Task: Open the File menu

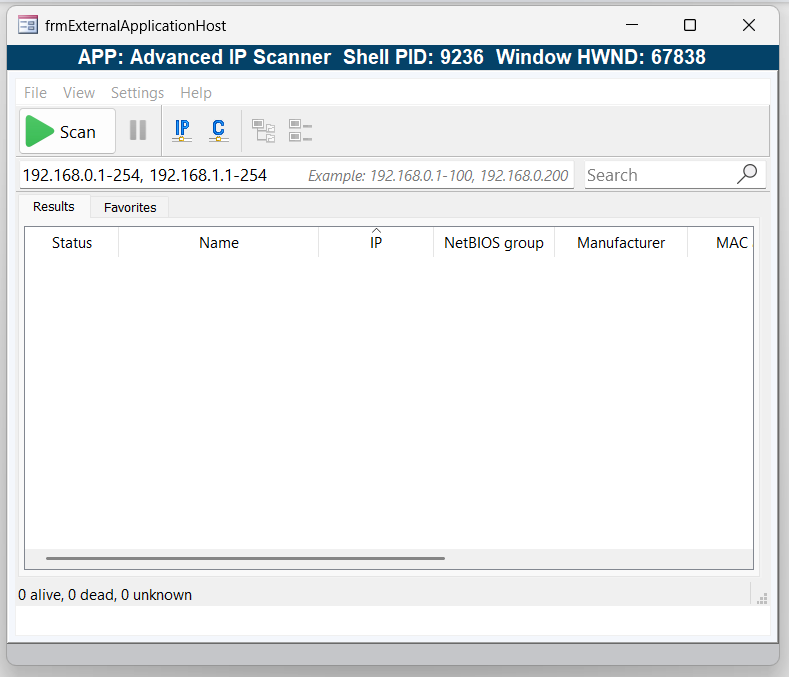Action: [x=35, y=93]
